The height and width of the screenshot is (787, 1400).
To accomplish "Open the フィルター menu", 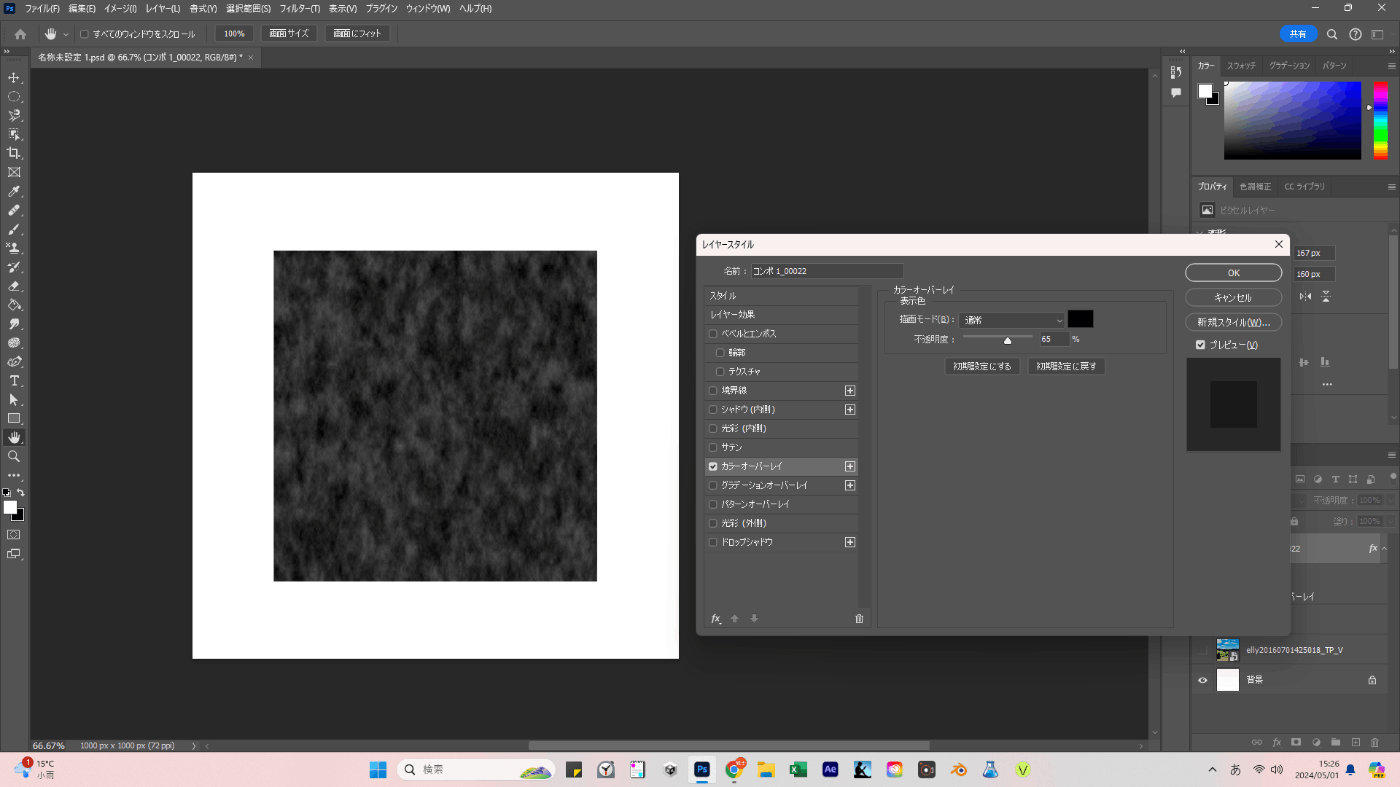I will pyautogui.click(x=300, y=8).
